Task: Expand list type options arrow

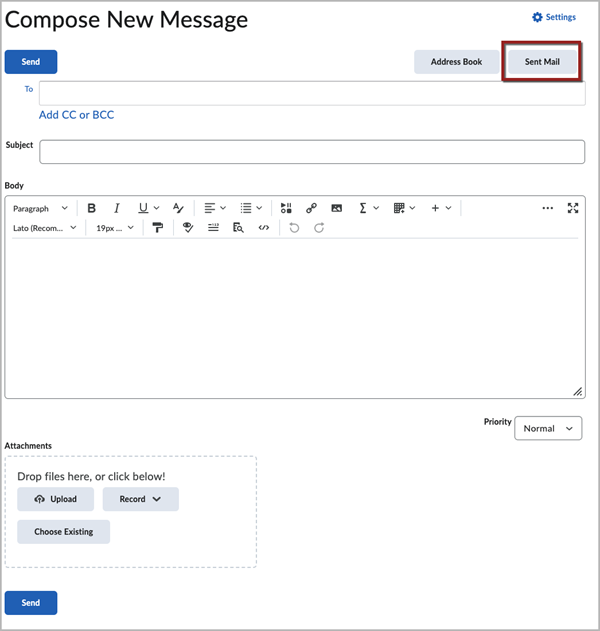Action: pos(259,208)
